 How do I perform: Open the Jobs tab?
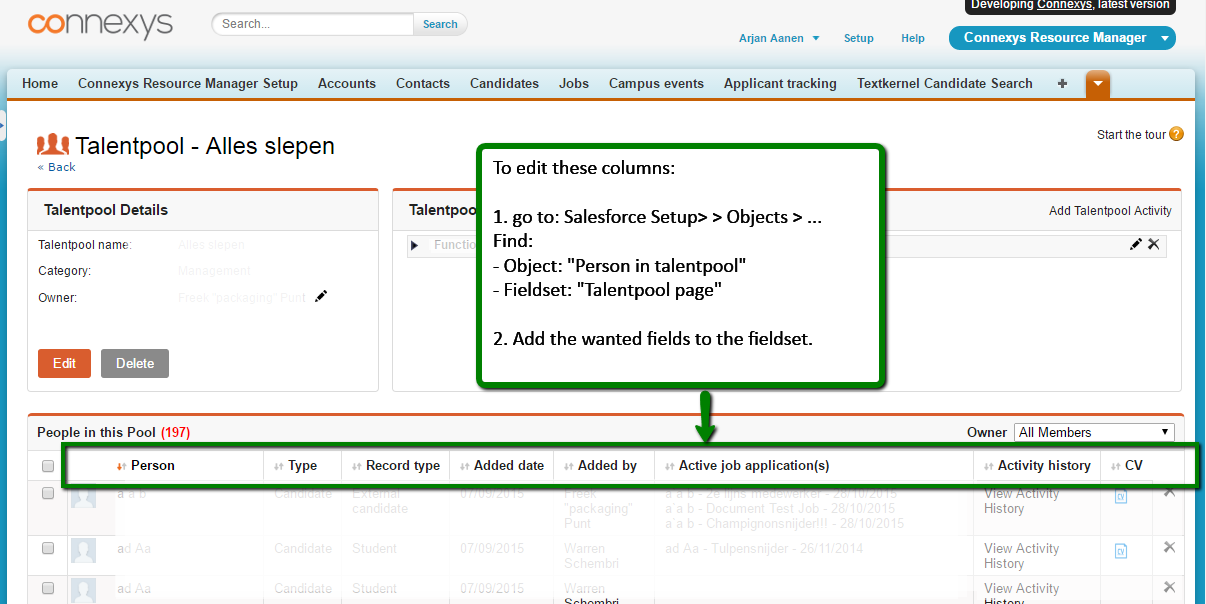click(x=574, y=84)
